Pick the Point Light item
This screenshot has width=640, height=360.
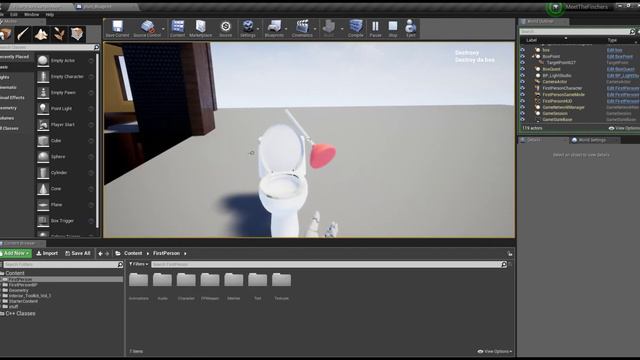click(65, 109)
